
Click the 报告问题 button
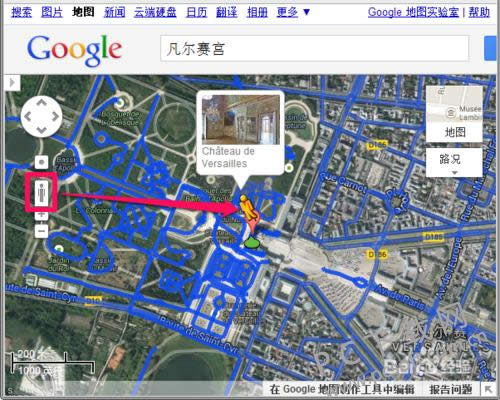(x=451, y=389)
